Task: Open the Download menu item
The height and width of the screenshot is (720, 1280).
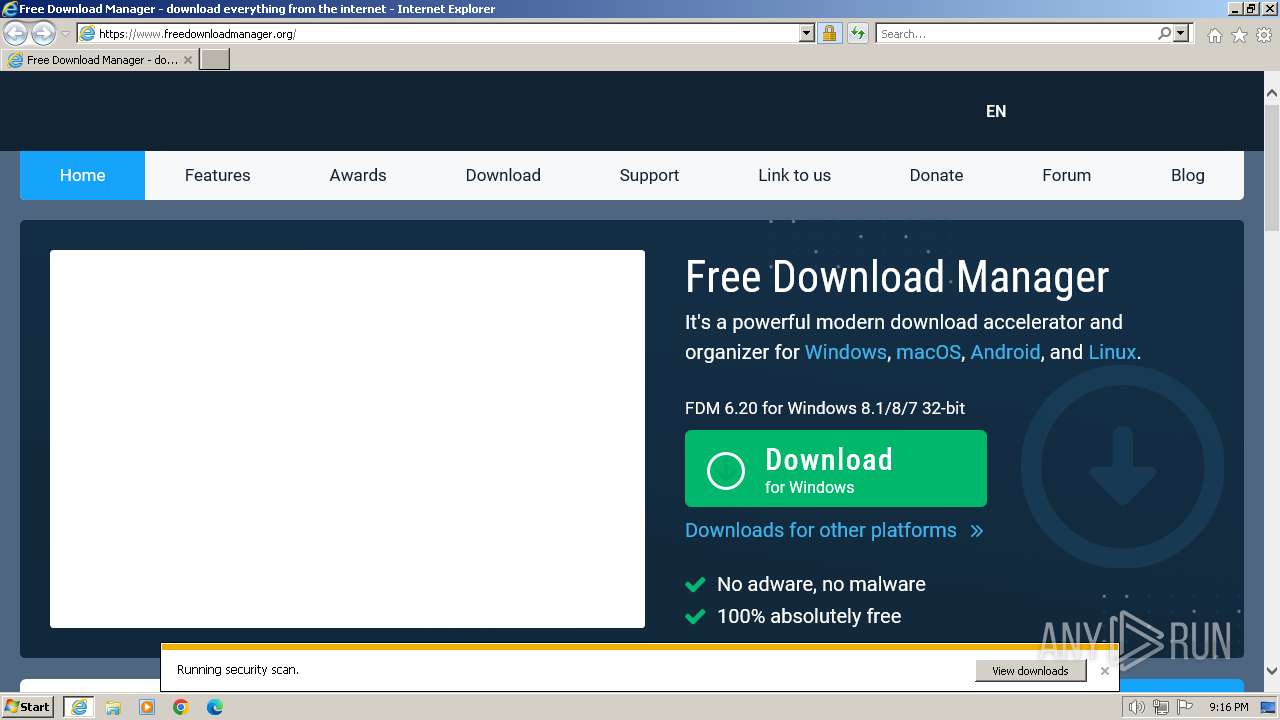Action: (x=503, y=175)
